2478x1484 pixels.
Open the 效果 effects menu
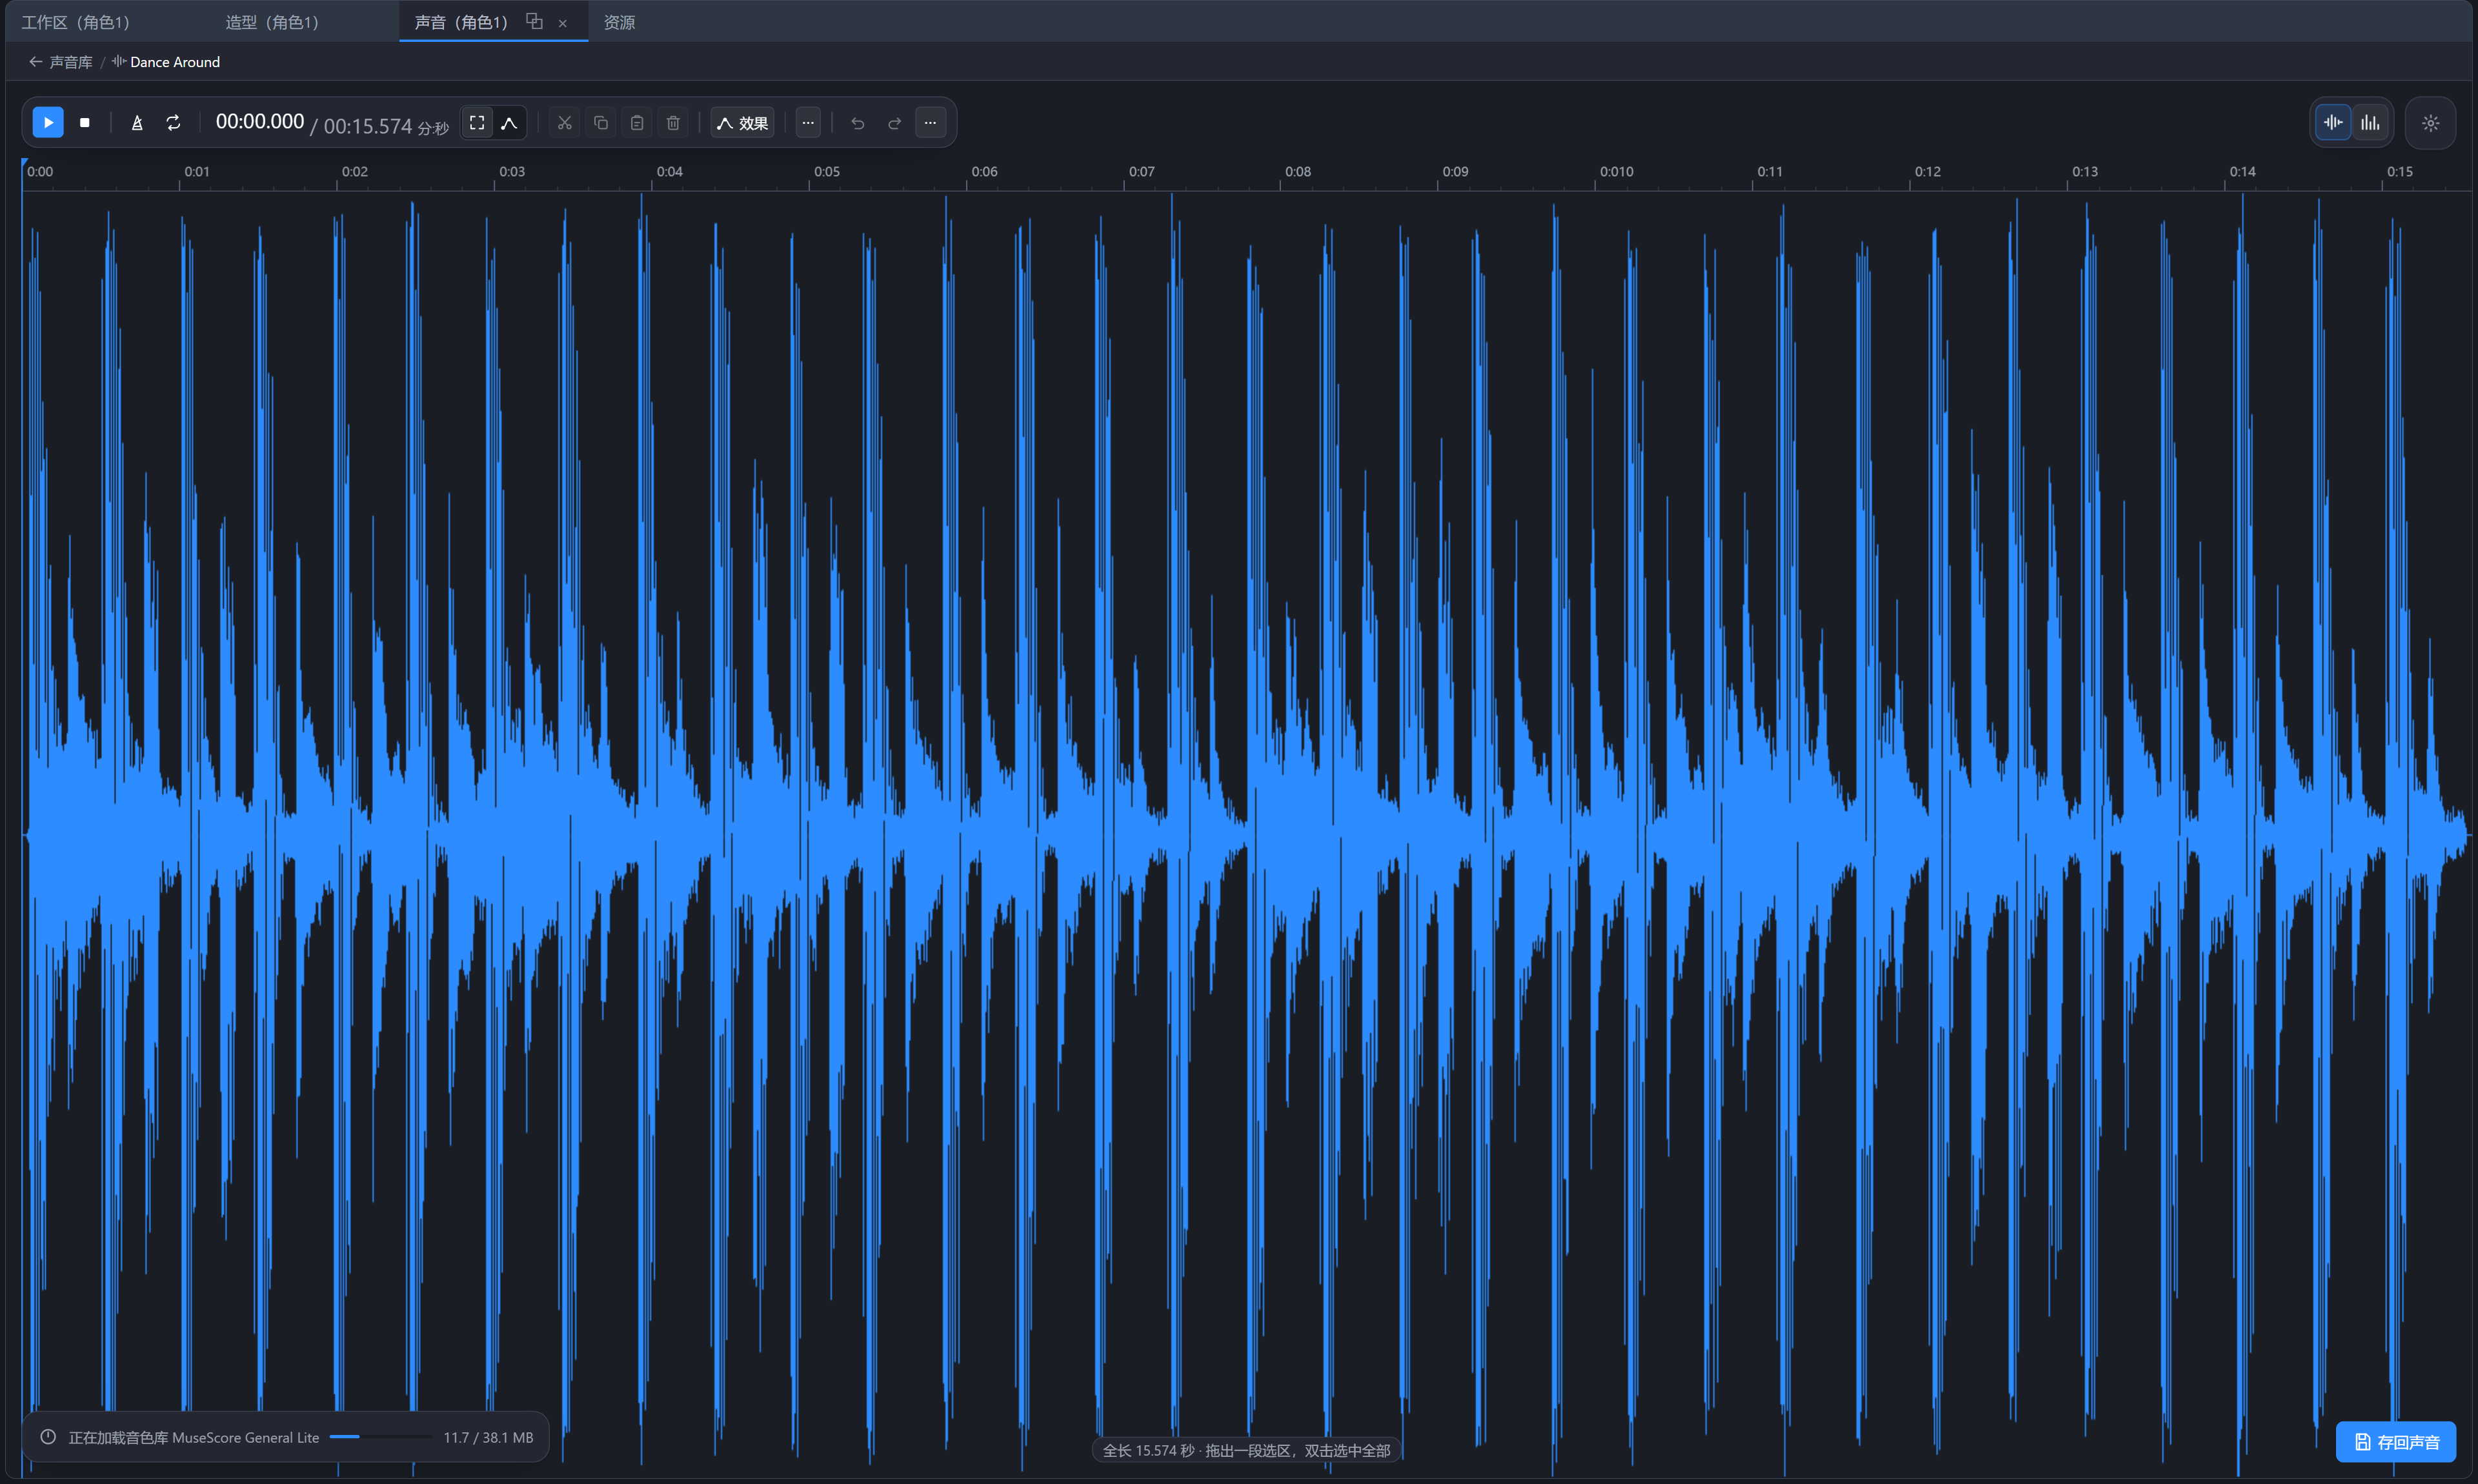743,123
